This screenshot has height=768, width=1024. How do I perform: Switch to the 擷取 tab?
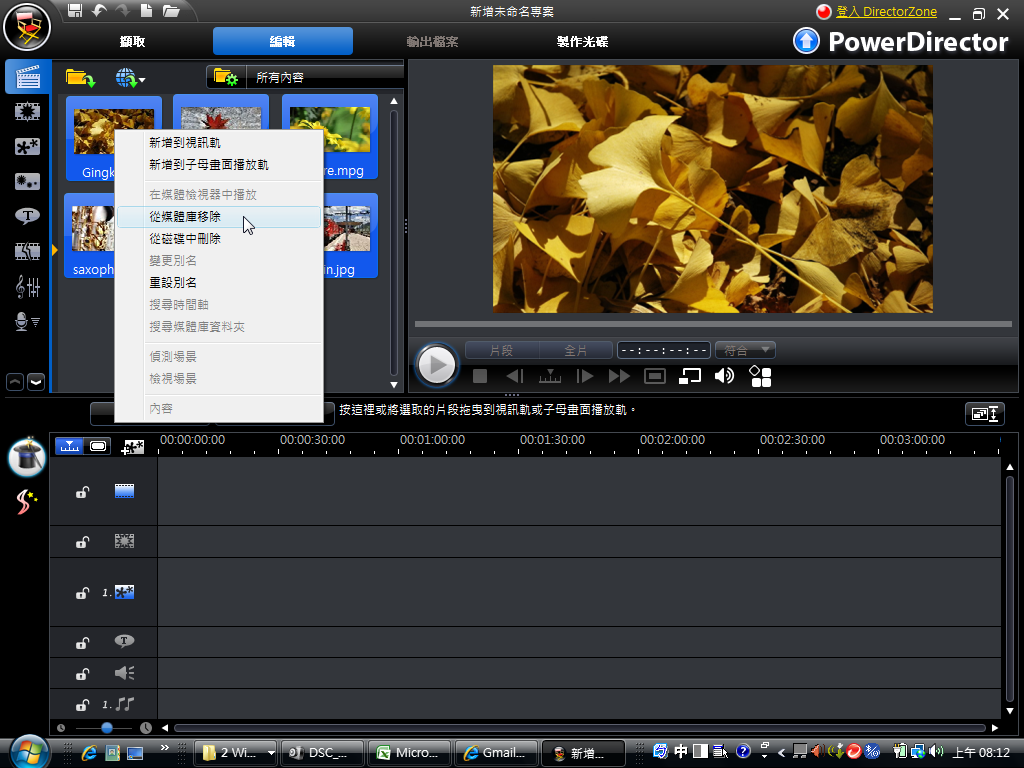[x=132, y=42]
